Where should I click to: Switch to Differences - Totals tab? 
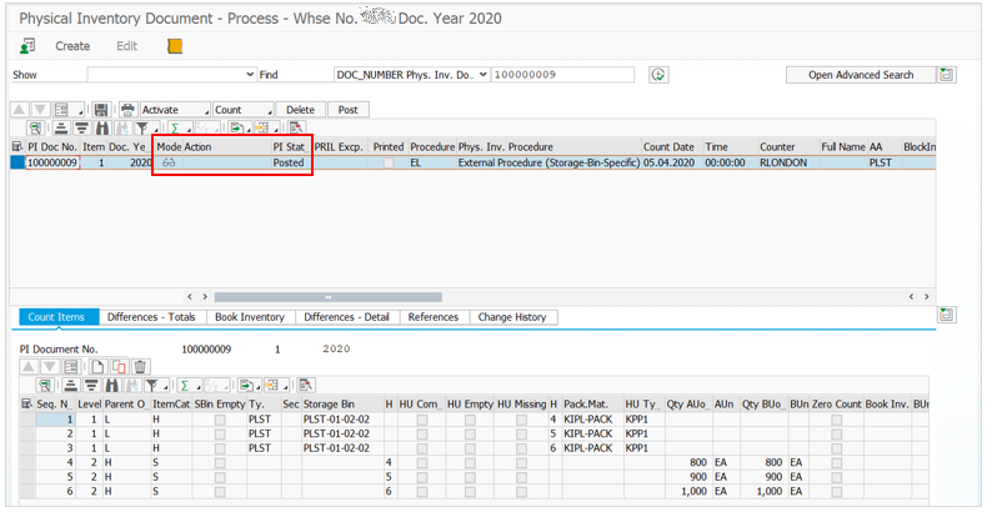pos(152,317)
